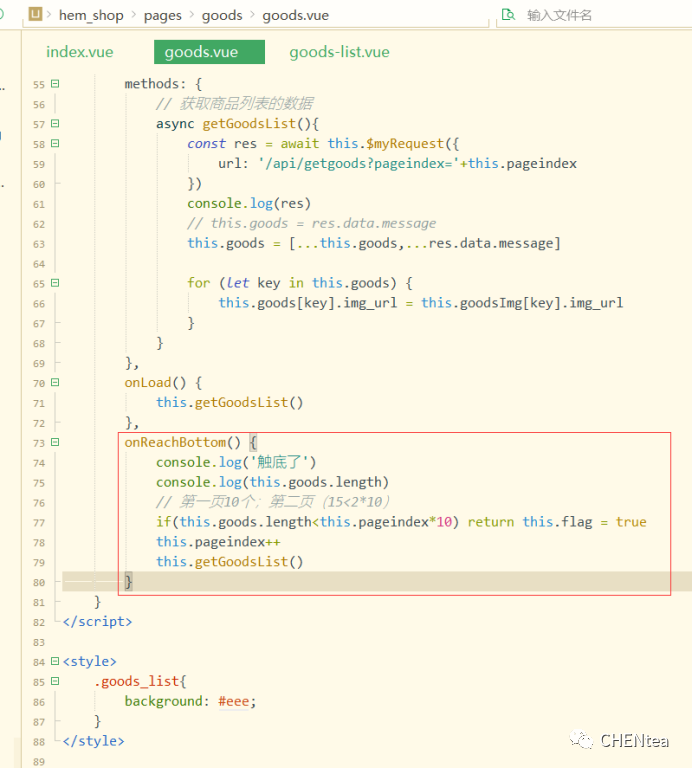This screenshot has height=769, width=692.
Task: Switch to the index.vue tab
Action: point(80,52)
